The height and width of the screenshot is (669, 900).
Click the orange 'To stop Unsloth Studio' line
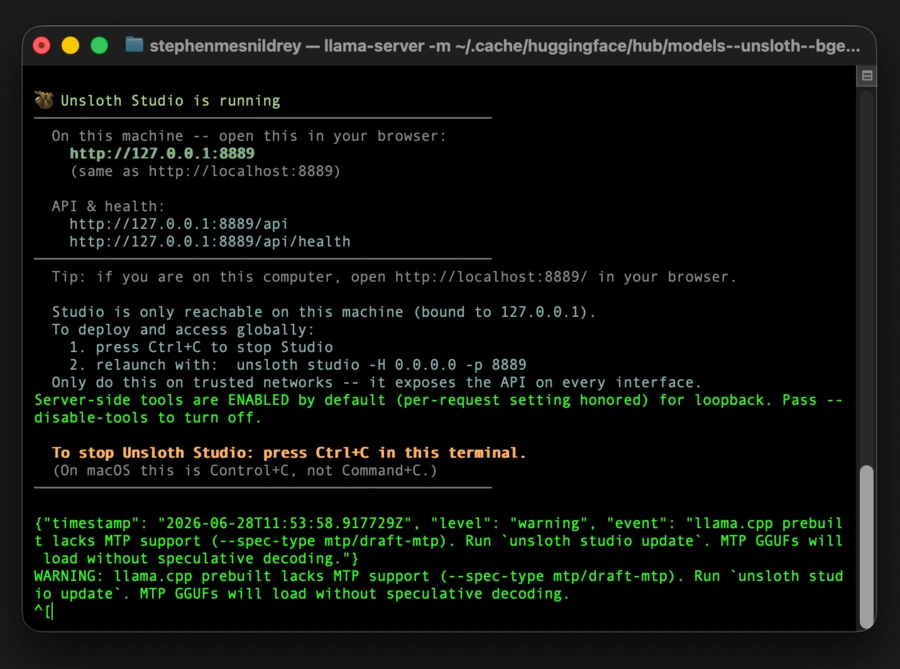289,453
